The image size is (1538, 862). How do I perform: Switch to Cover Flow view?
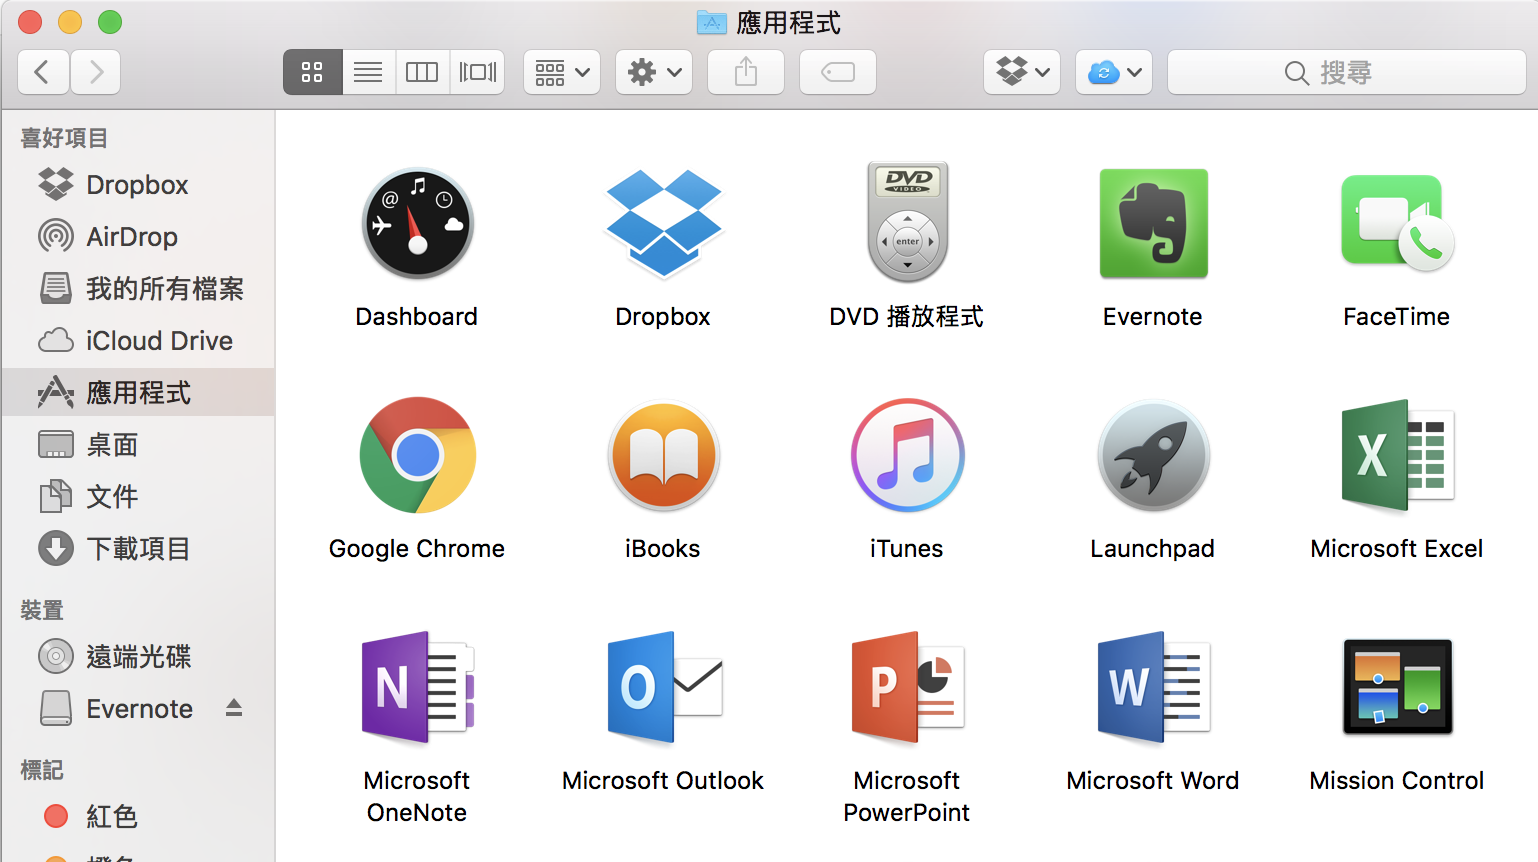[477, 72]
